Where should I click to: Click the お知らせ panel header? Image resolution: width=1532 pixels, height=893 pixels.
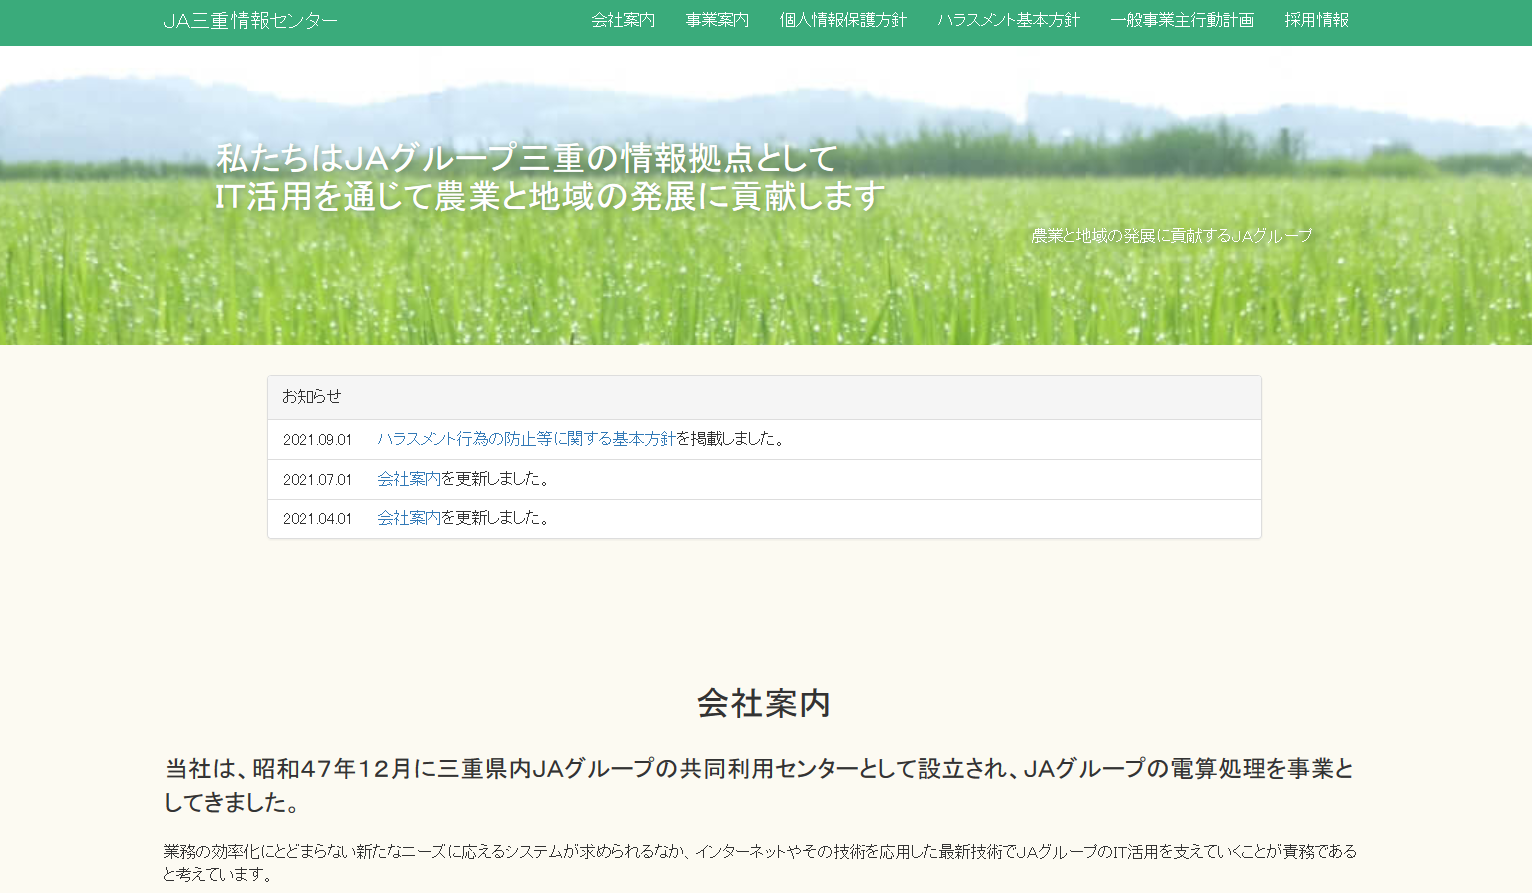310,397
